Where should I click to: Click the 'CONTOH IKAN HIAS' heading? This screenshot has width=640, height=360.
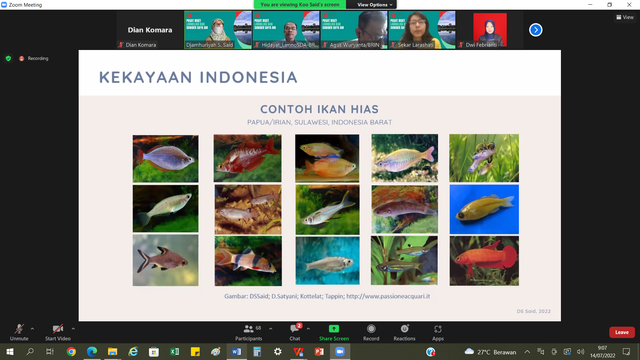click(320, 109)
